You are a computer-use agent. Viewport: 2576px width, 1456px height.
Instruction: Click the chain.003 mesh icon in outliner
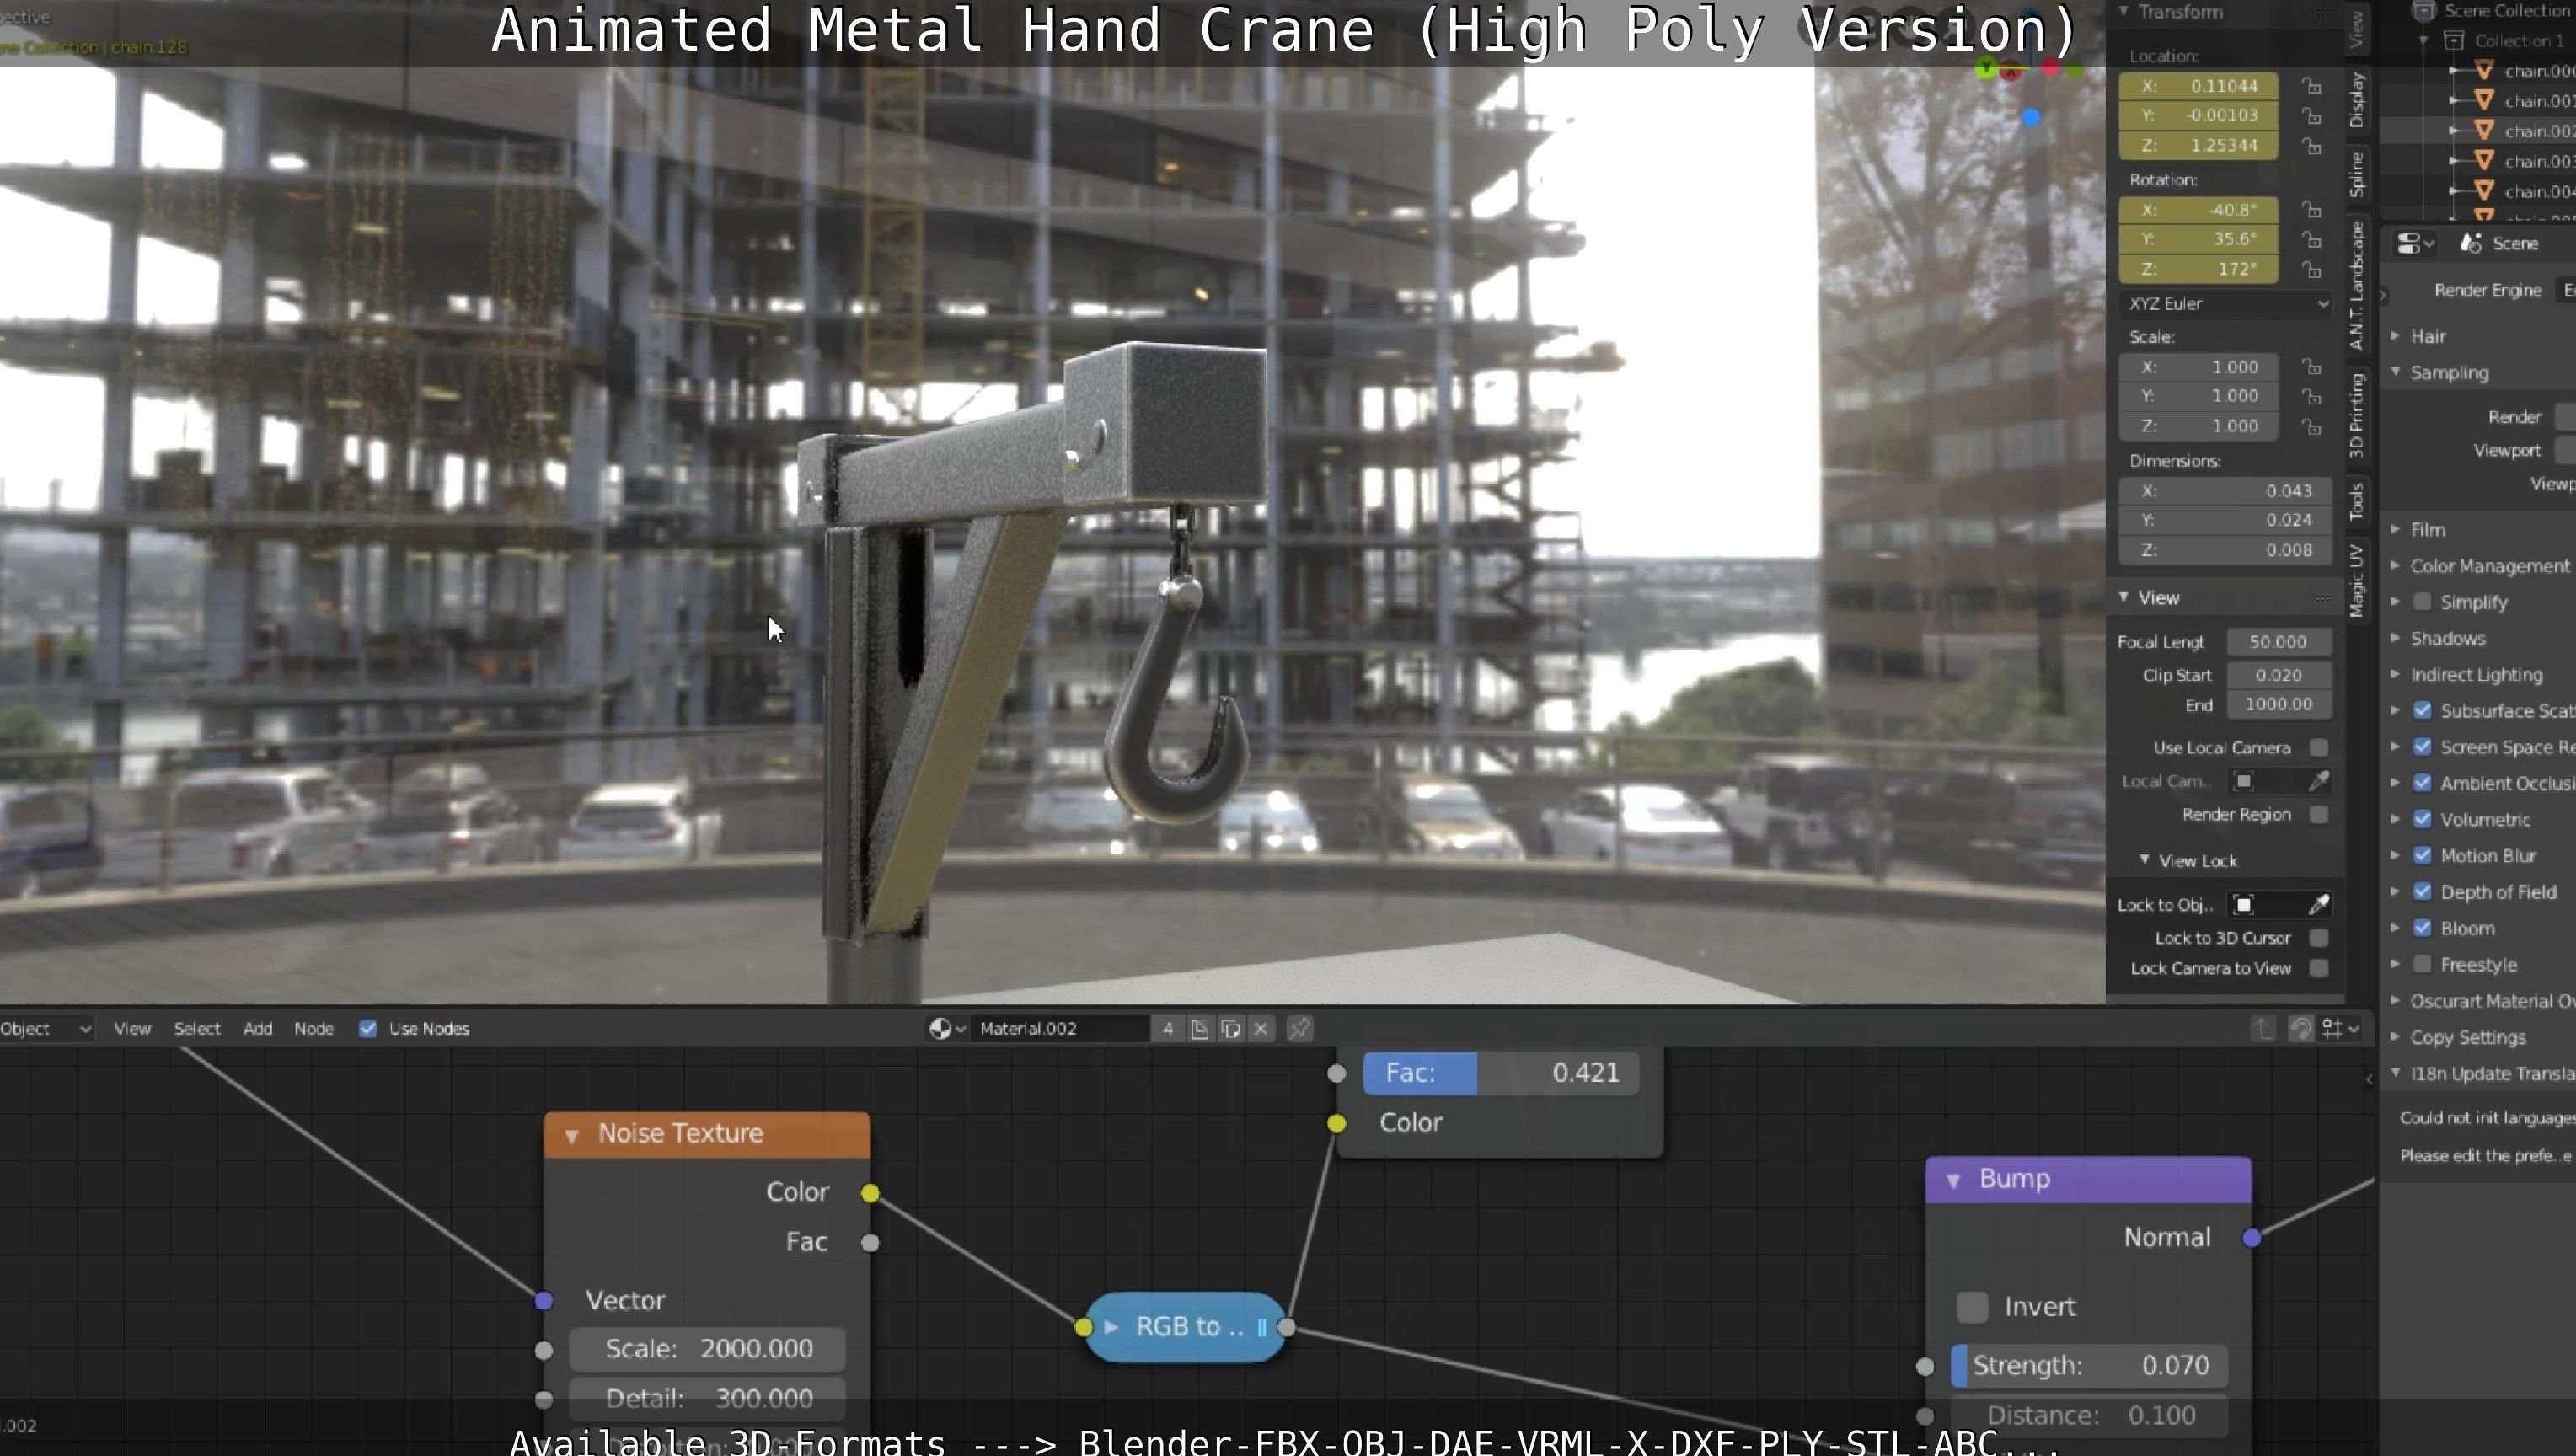(x=2484, y=160)
